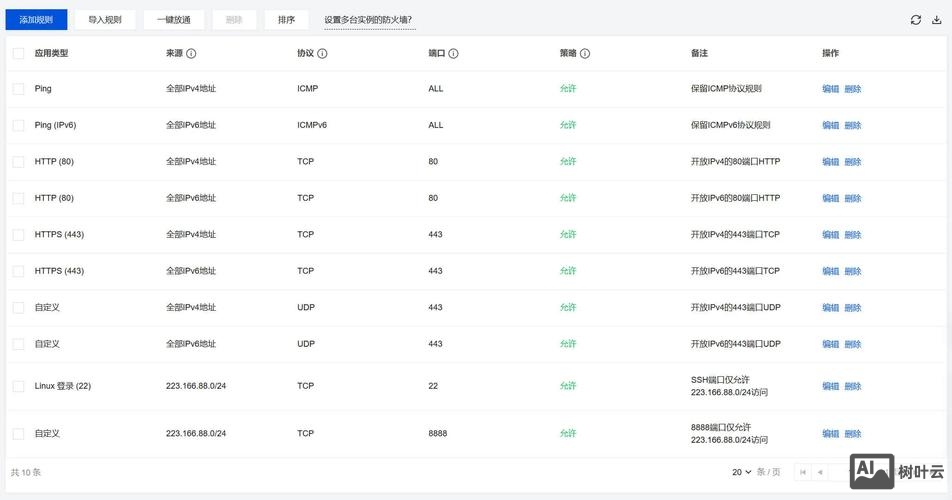Image resolution: width=952 pixels, height=500 pixels.
Task: Open the 20 条/页 page size dropdown
Action: (x=742, y=472)
